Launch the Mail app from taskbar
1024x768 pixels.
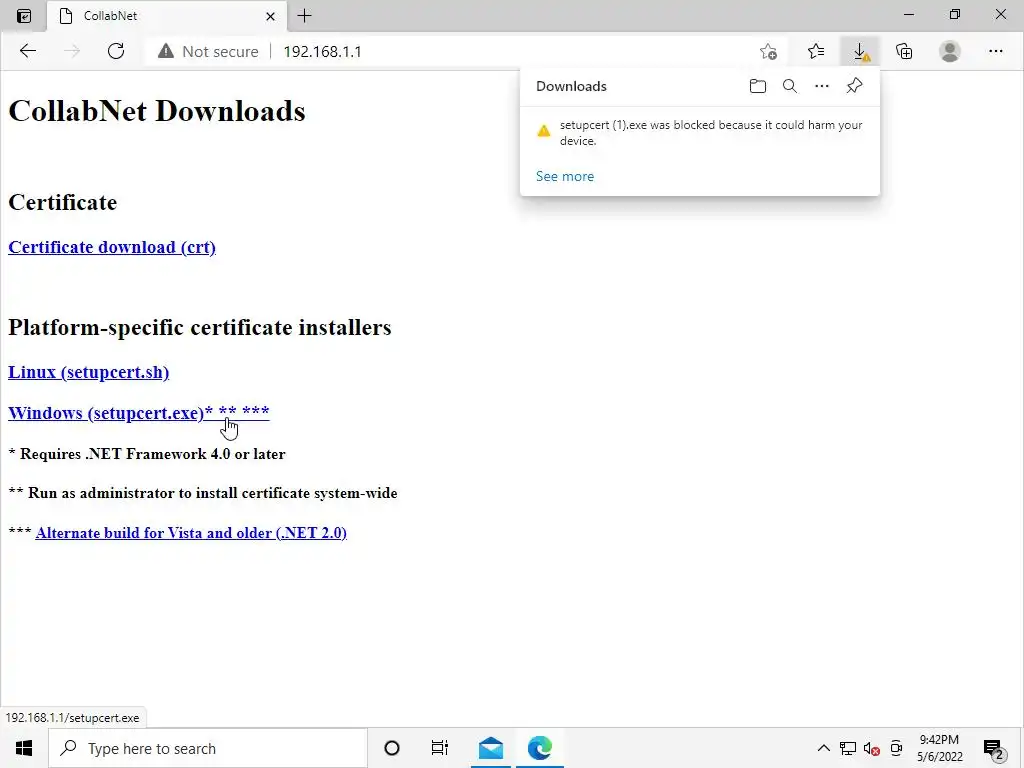(490, 748)
